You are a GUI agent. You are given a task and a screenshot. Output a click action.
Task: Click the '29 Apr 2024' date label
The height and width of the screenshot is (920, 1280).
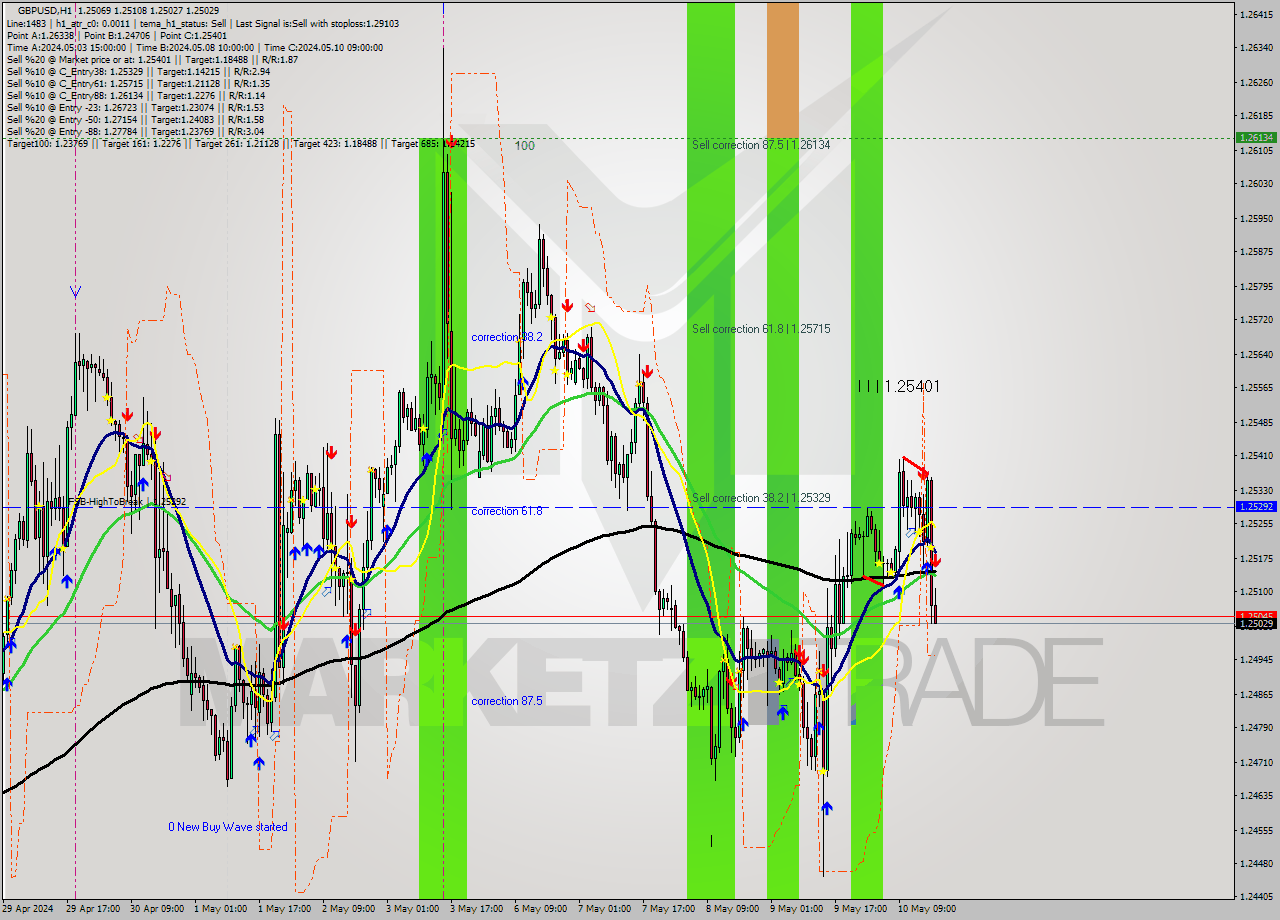tap(28, 909)
